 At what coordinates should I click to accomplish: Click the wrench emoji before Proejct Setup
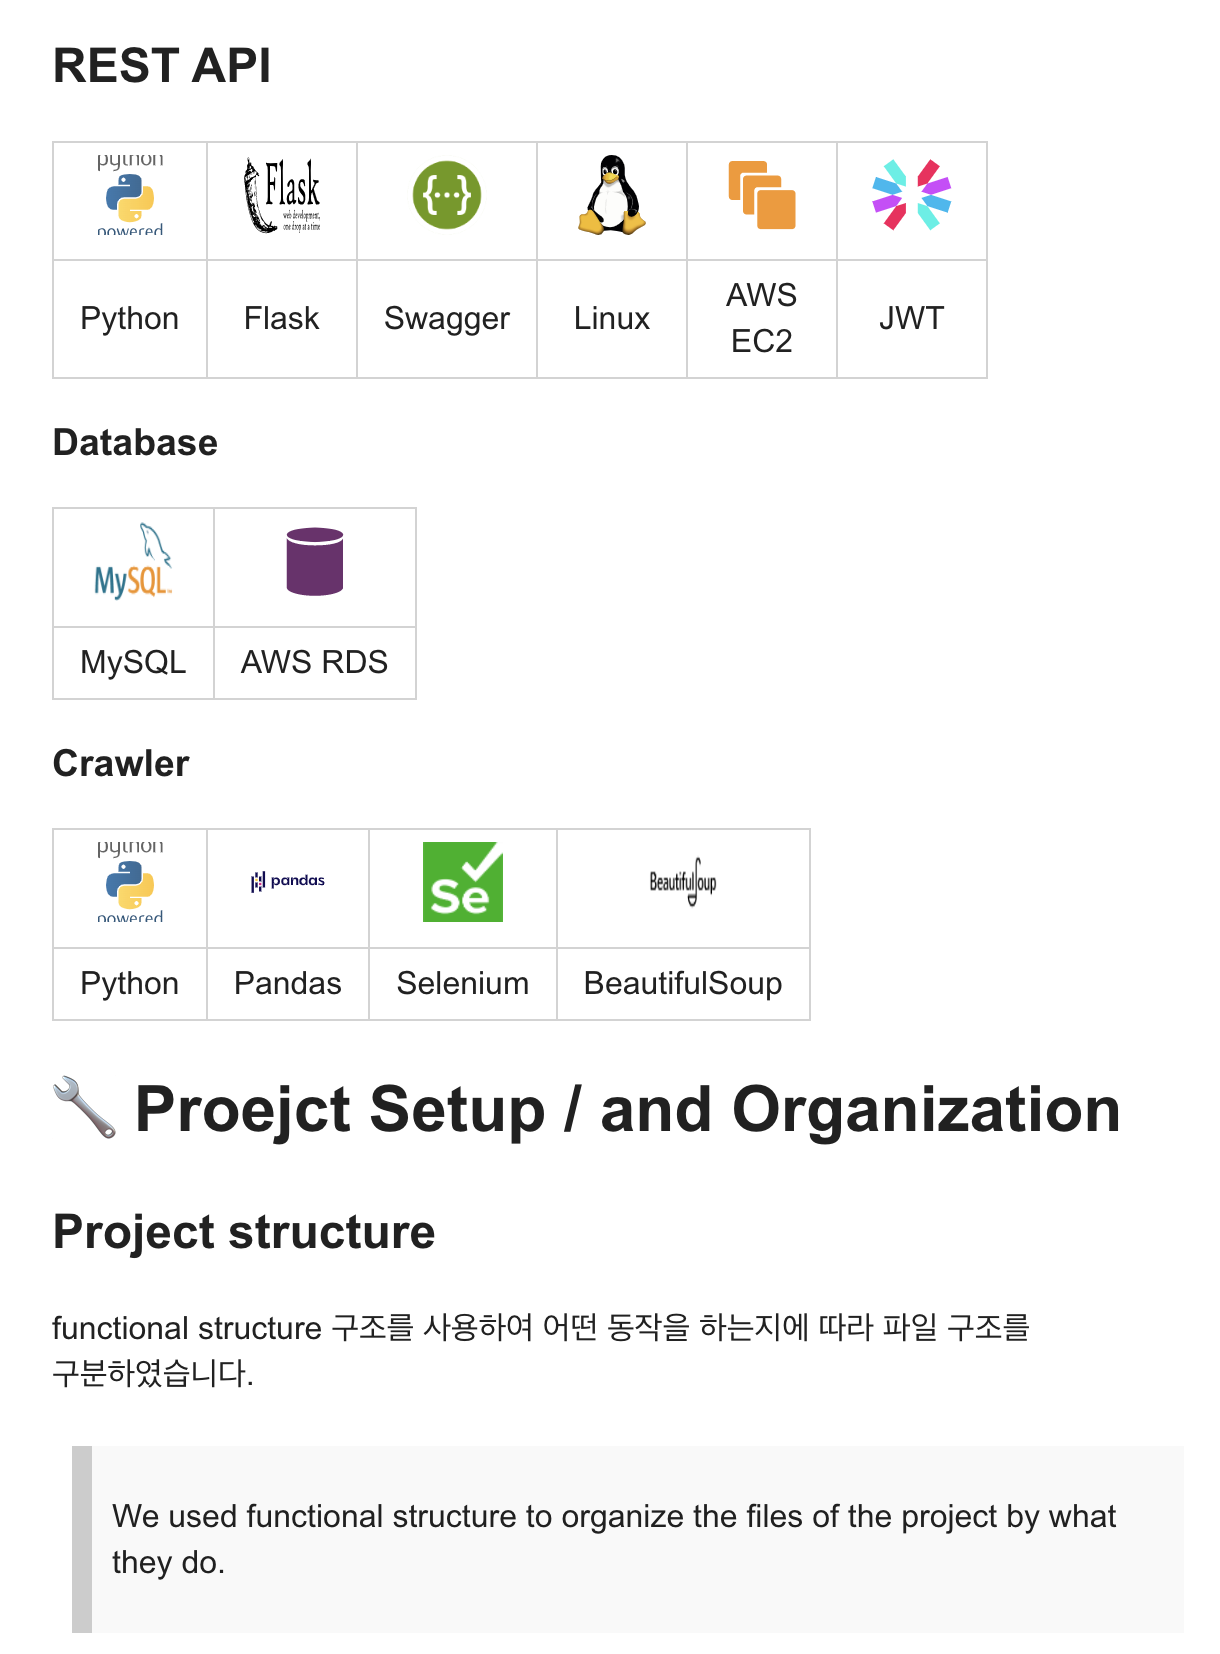pyautogui.click(x=85, y=1107)
